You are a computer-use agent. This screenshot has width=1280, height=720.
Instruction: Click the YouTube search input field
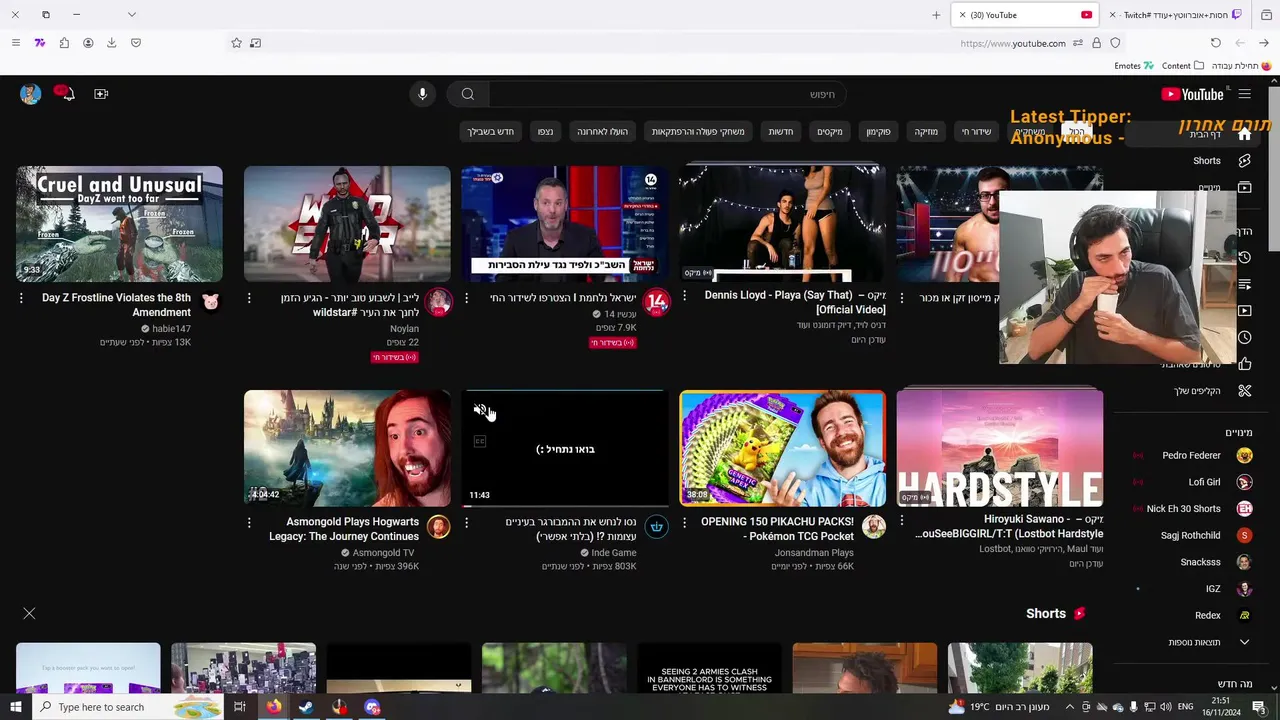[665, 94]
